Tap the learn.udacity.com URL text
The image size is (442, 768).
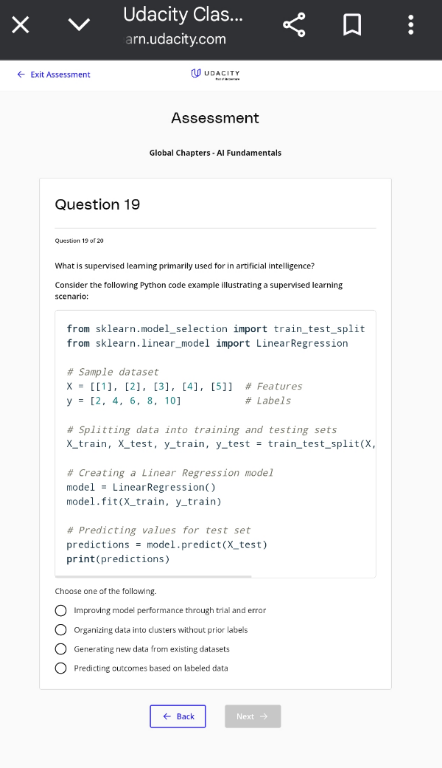pos(176,39)
